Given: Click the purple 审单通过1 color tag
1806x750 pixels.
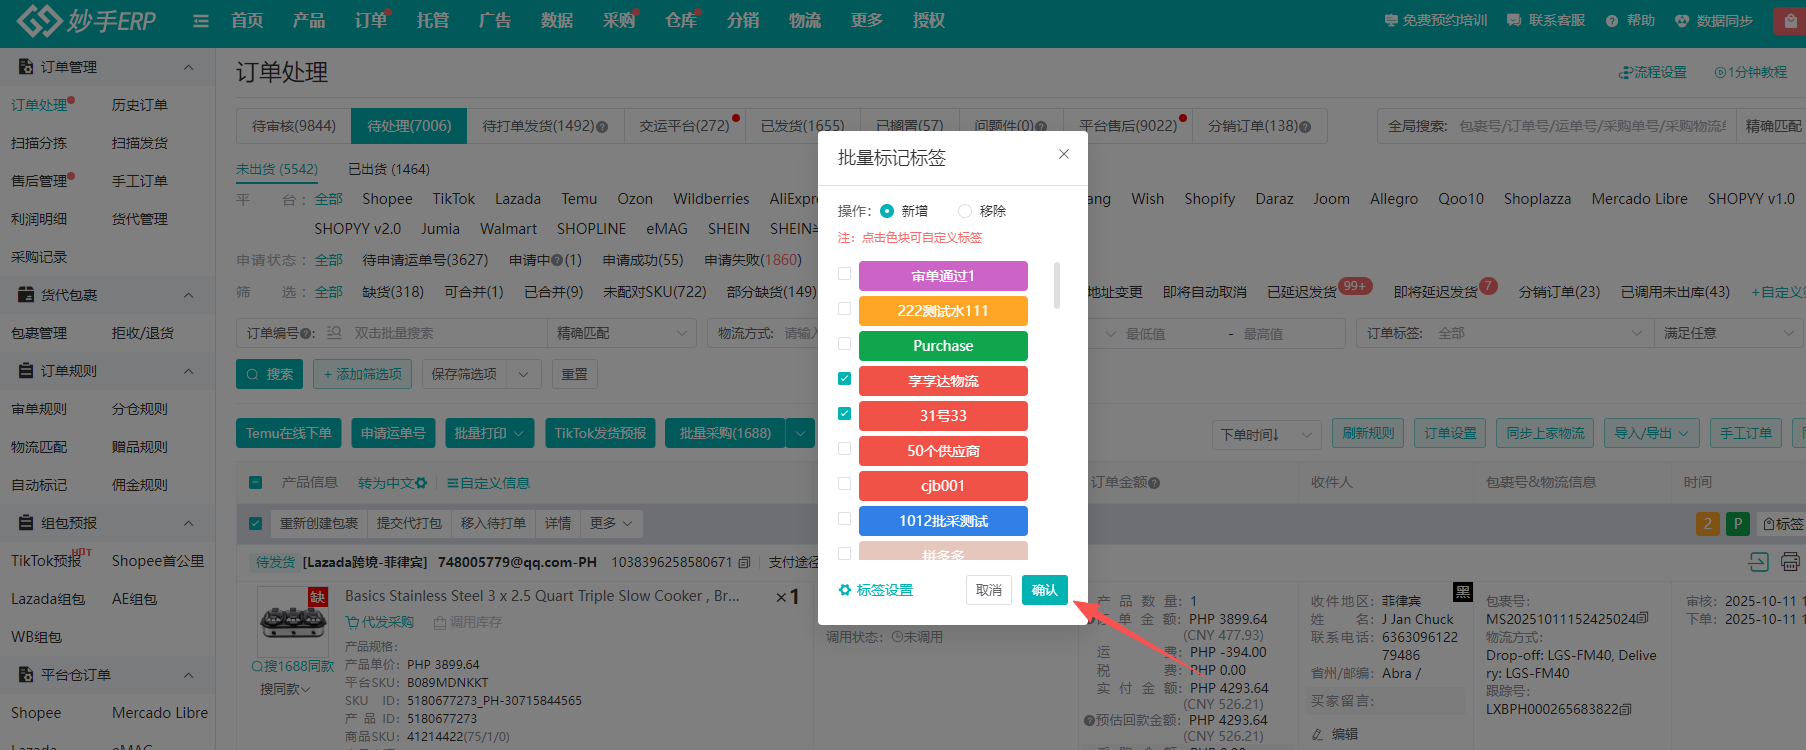Looking at the screenshot, I should pos(943,276).
